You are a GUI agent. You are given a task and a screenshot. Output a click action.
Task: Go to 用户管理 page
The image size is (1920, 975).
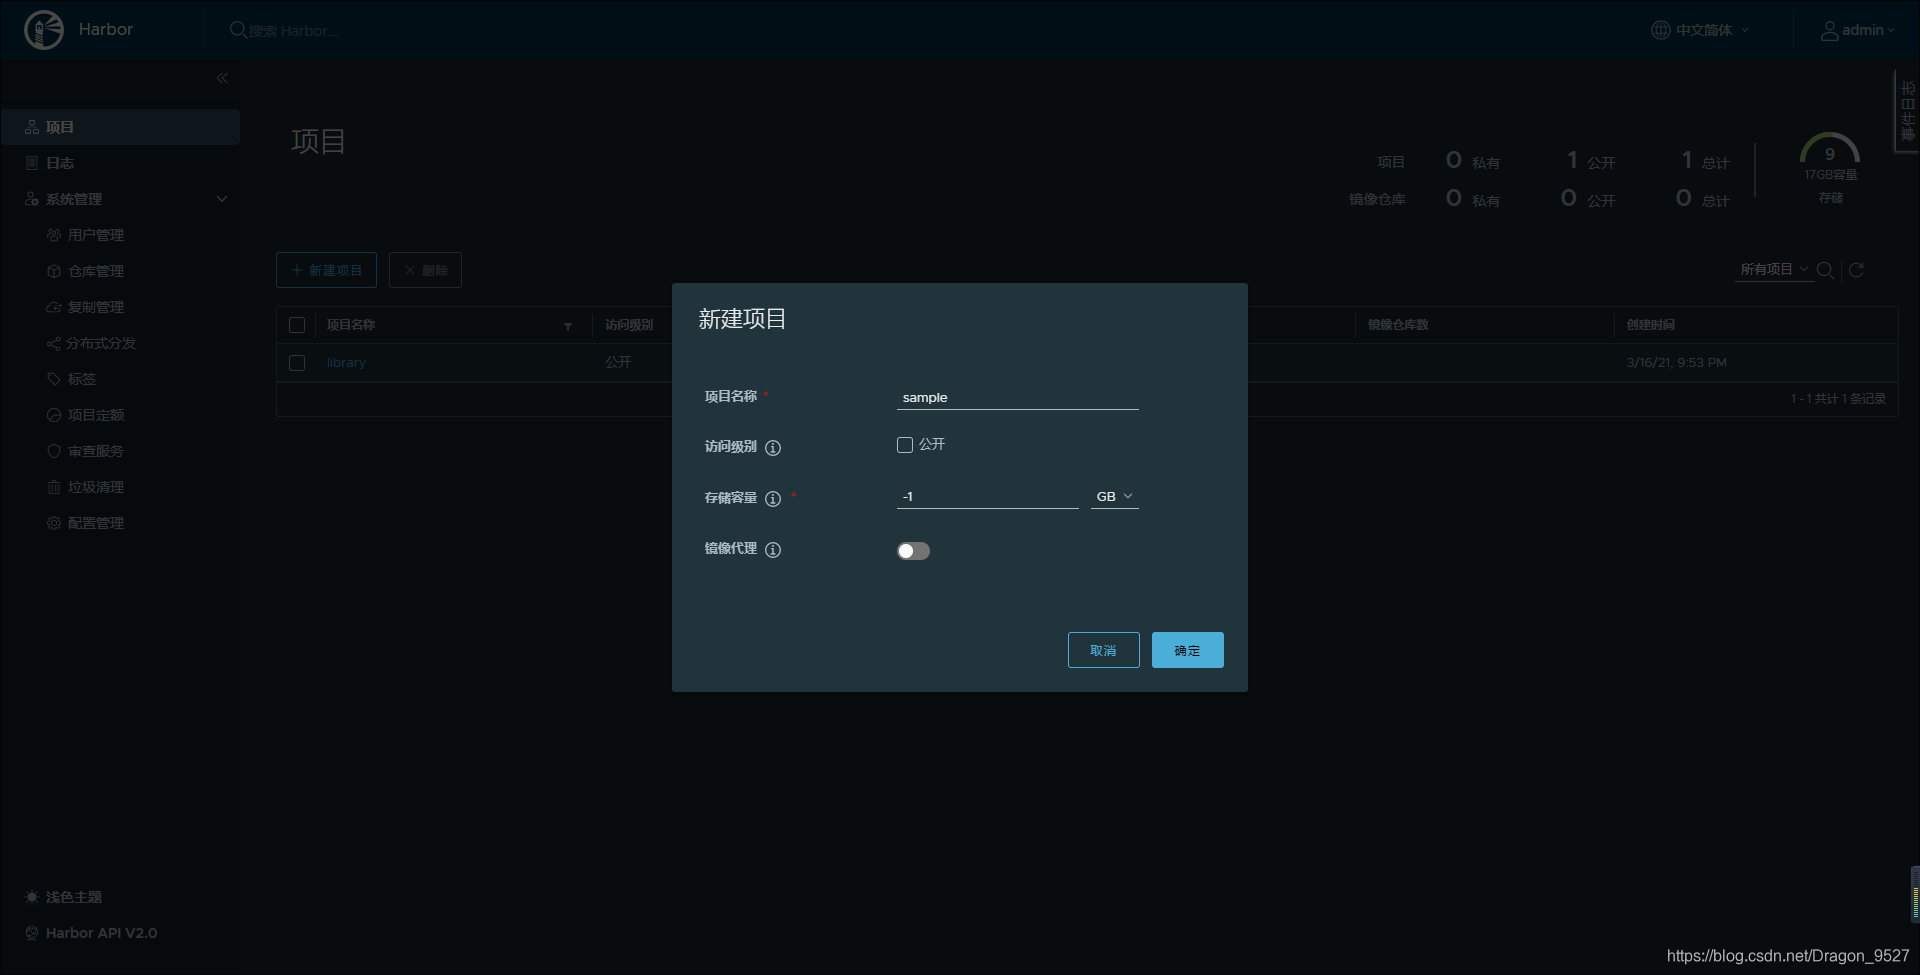(x=96, y=235)
